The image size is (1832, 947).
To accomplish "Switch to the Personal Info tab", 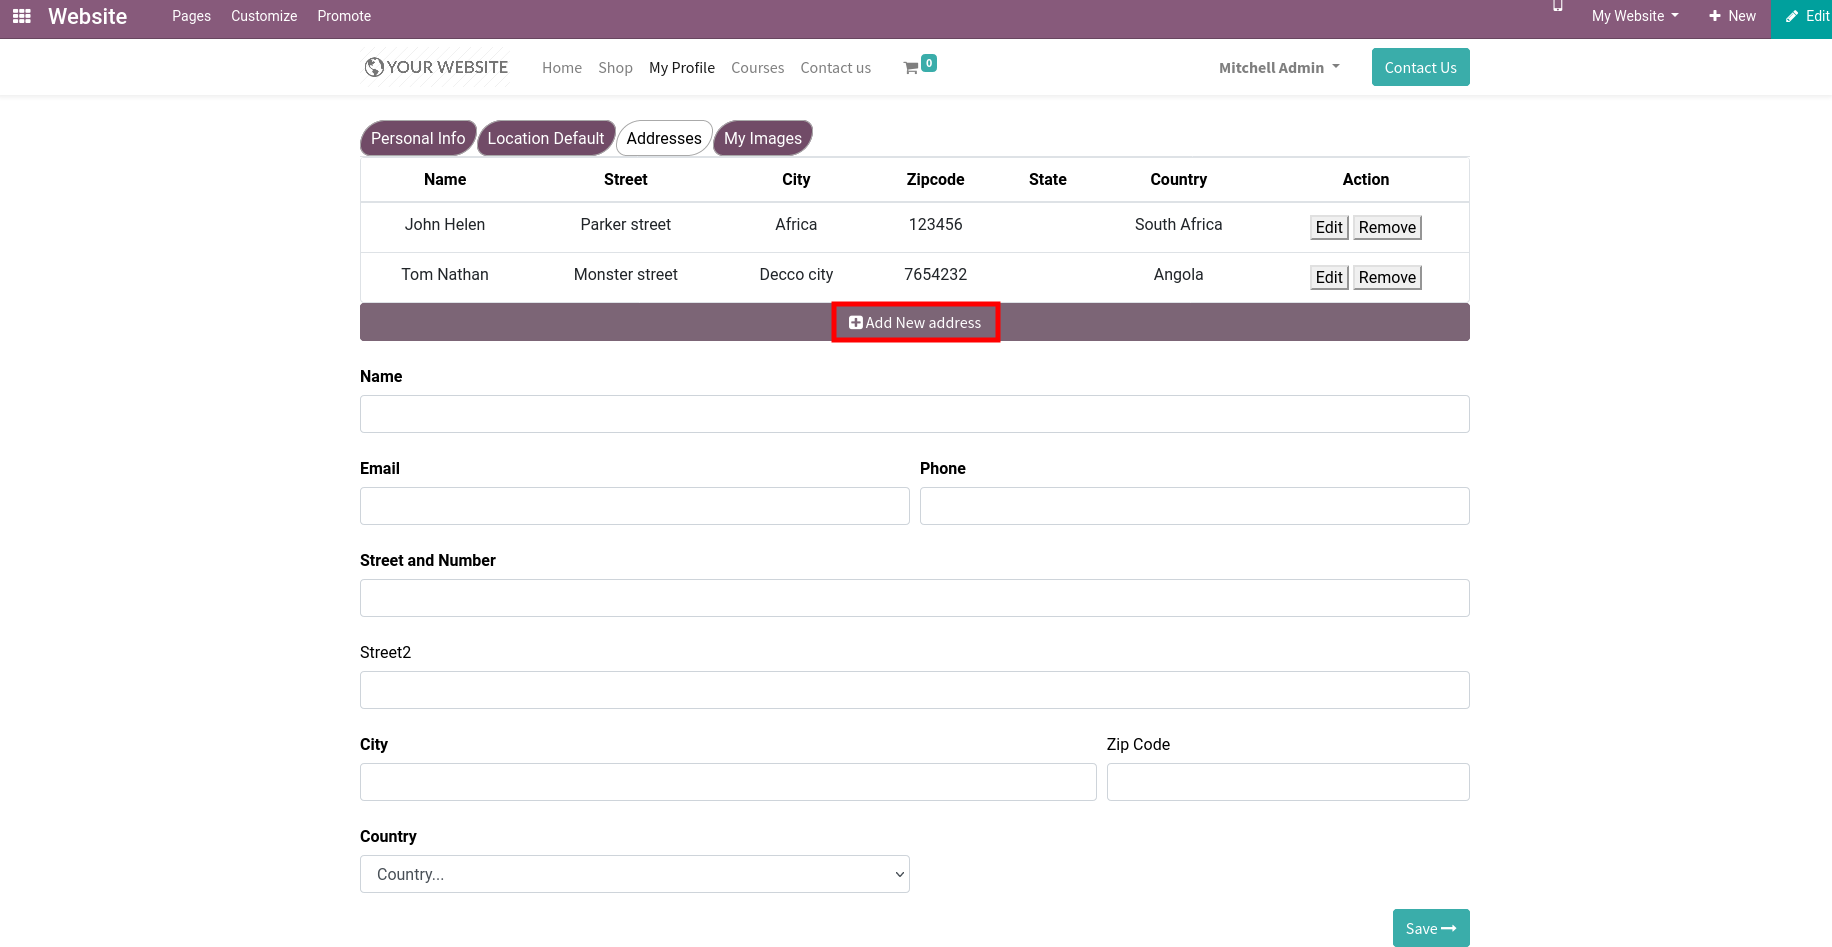I will point(418,138).
